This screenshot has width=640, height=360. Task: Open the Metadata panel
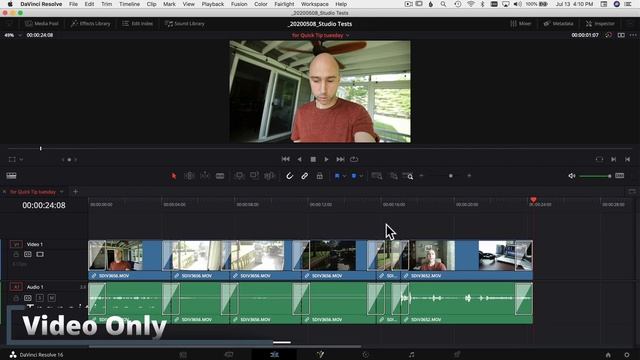(558, 24)
